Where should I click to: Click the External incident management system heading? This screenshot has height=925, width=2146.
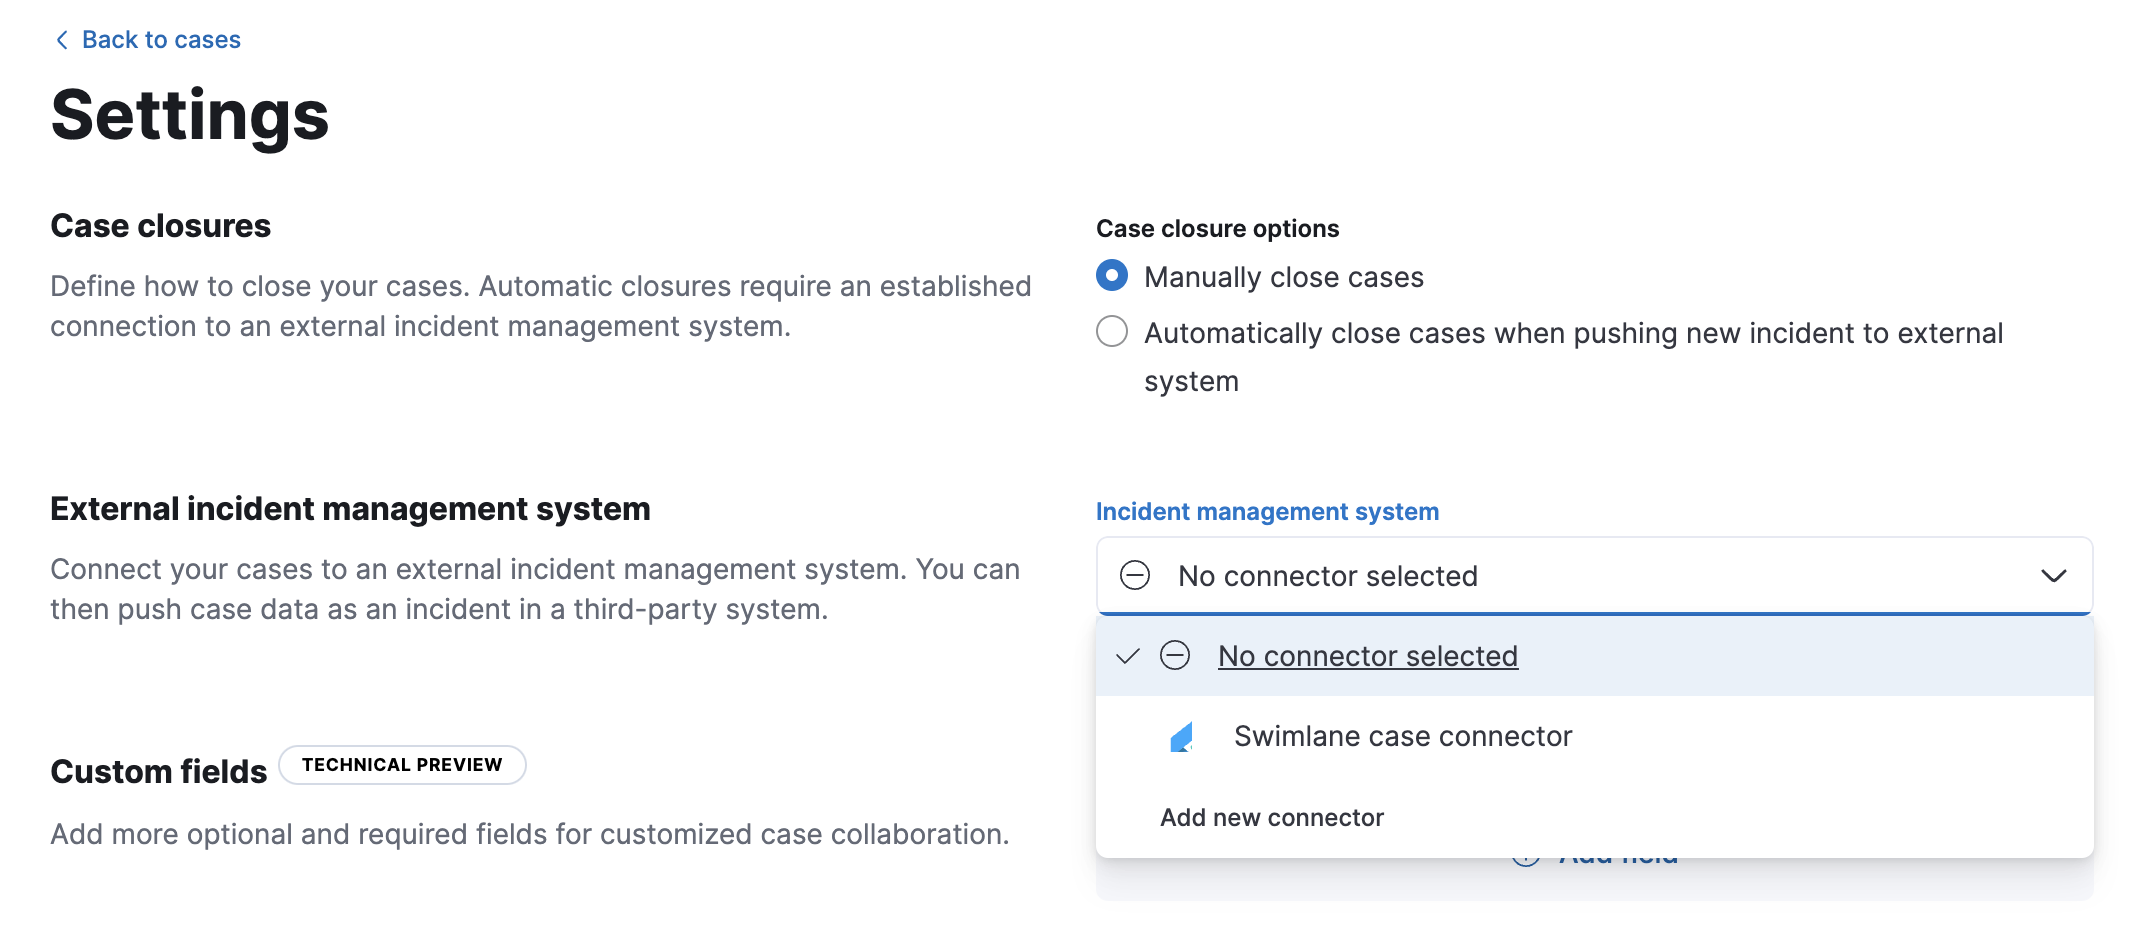click(x=350, y=509)
